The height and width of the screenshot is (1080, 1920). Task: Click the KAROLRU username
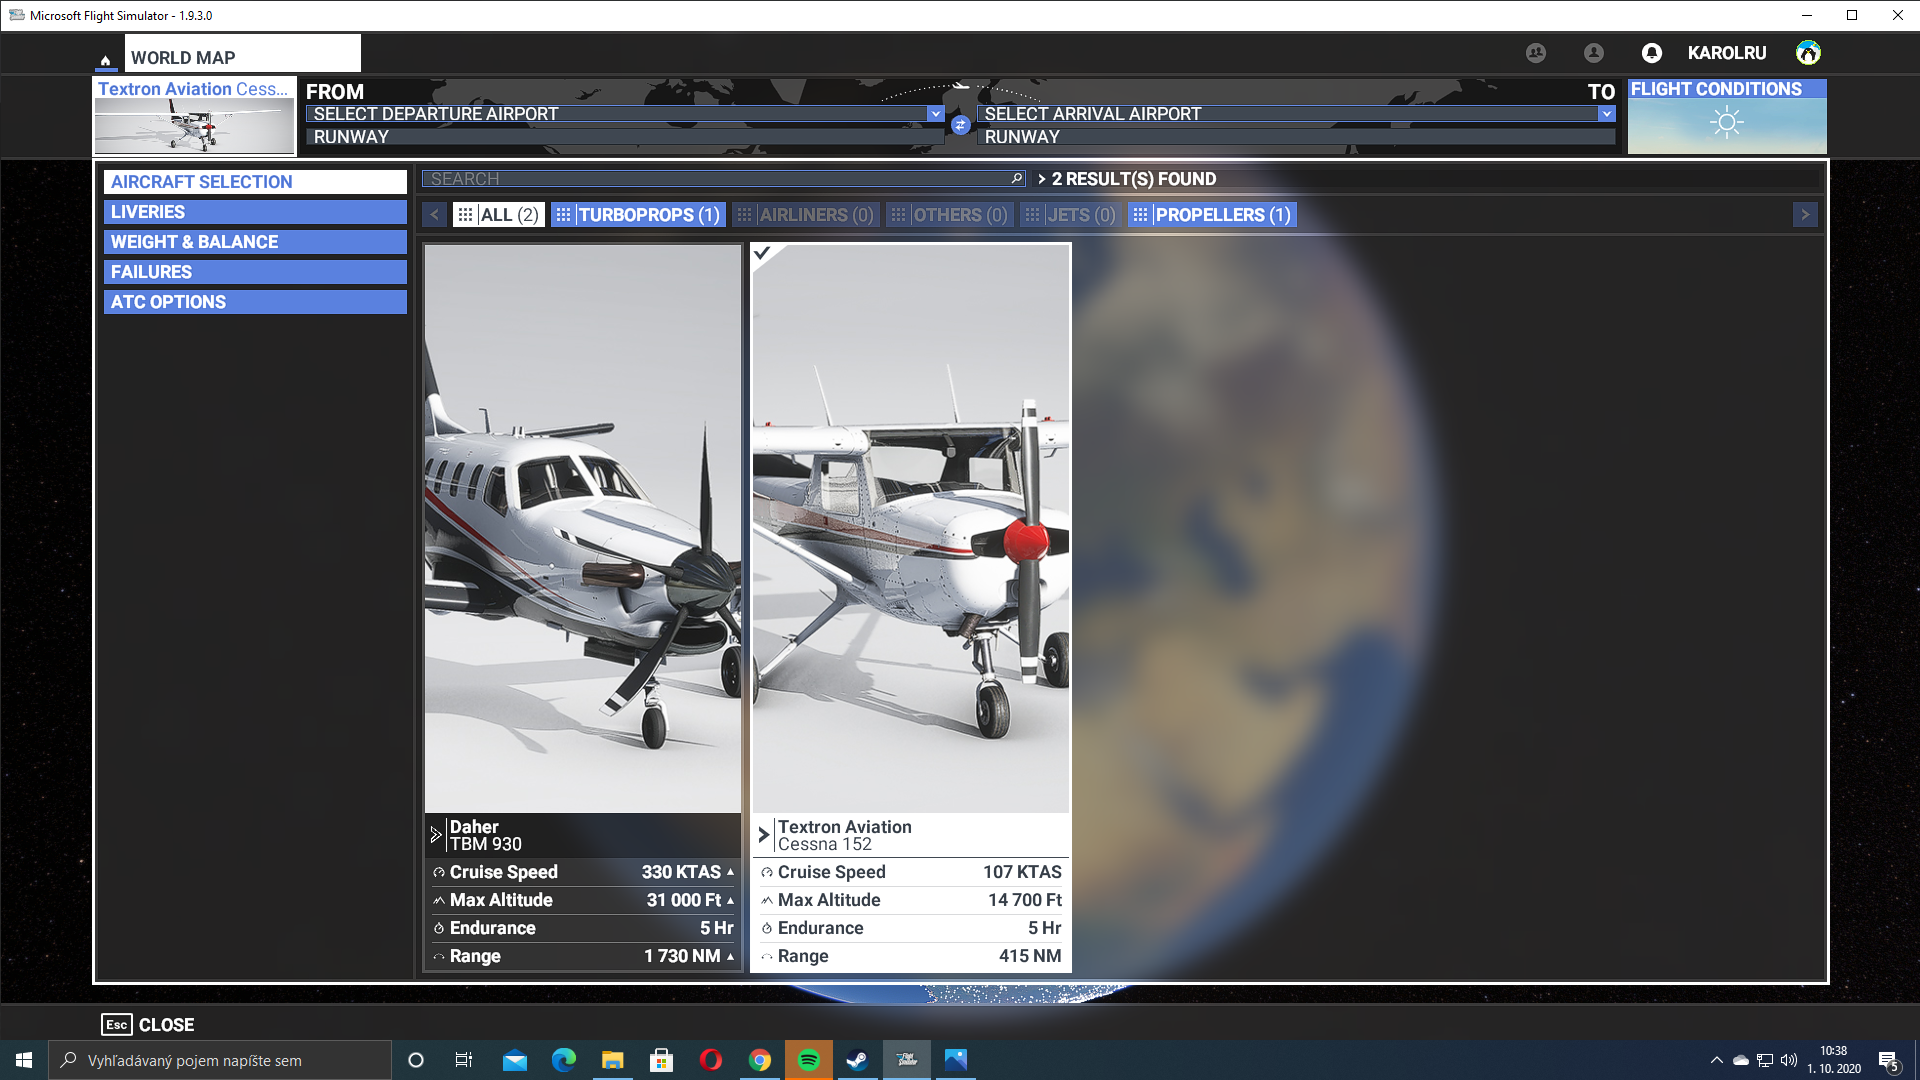(x=1727, y=53)
